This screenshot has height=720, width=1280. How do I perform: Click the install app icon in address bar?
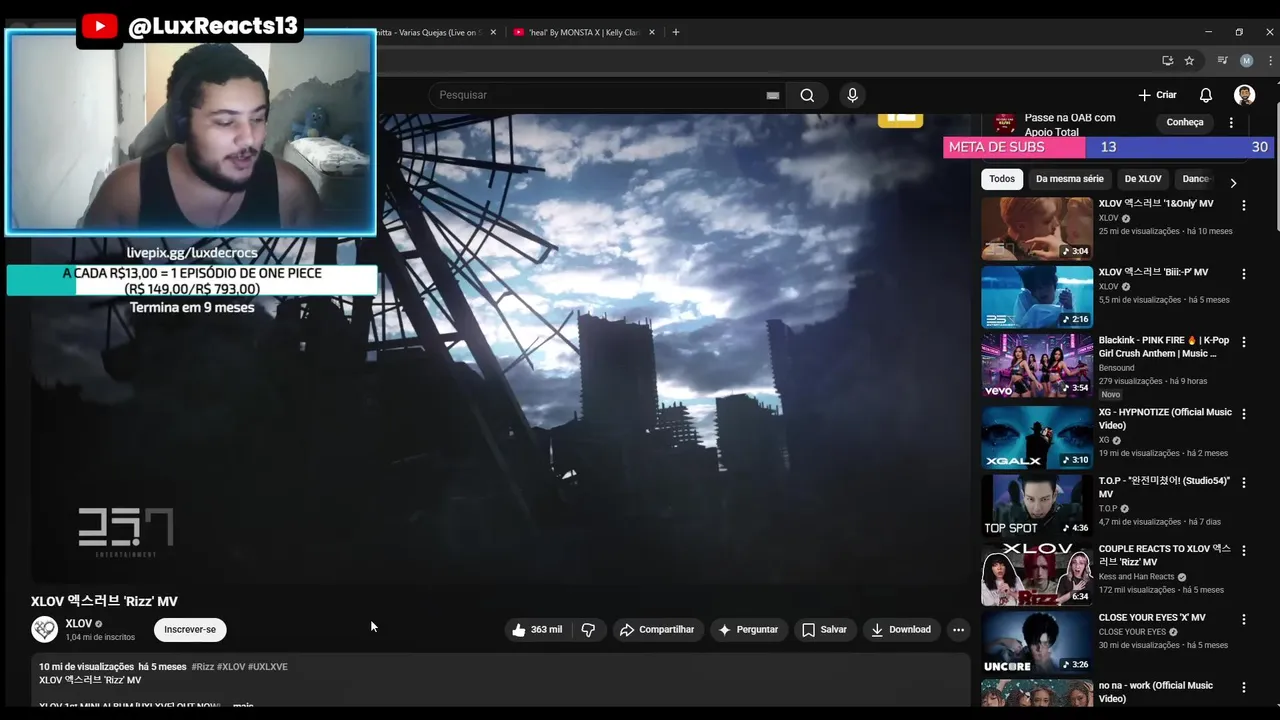1167,60
